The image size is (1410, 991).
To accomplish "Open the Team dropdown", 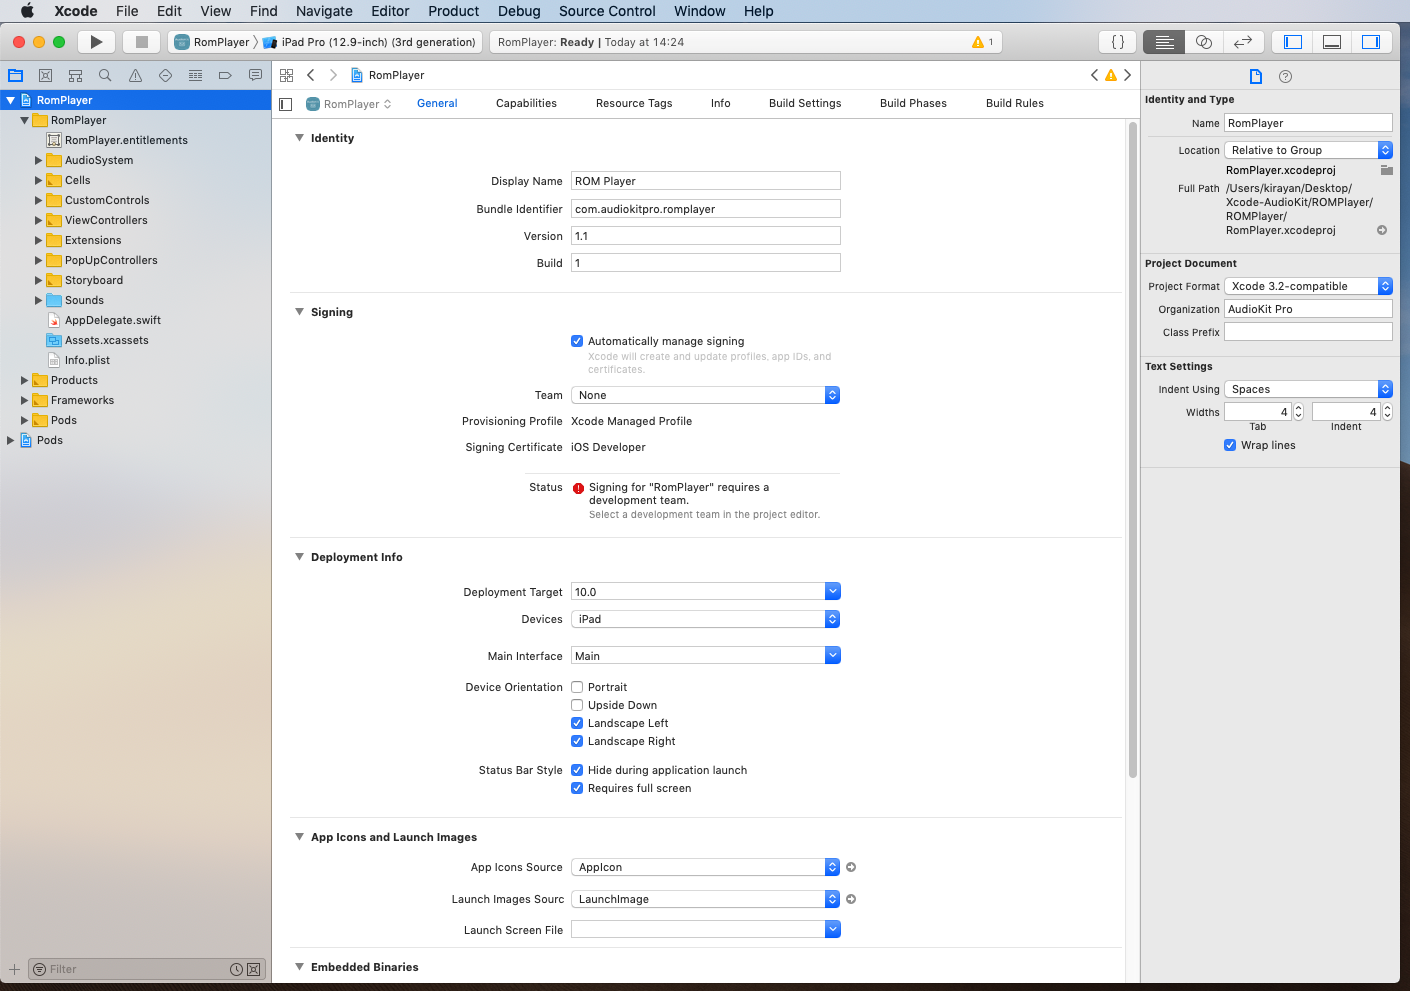I will point(705,395).
